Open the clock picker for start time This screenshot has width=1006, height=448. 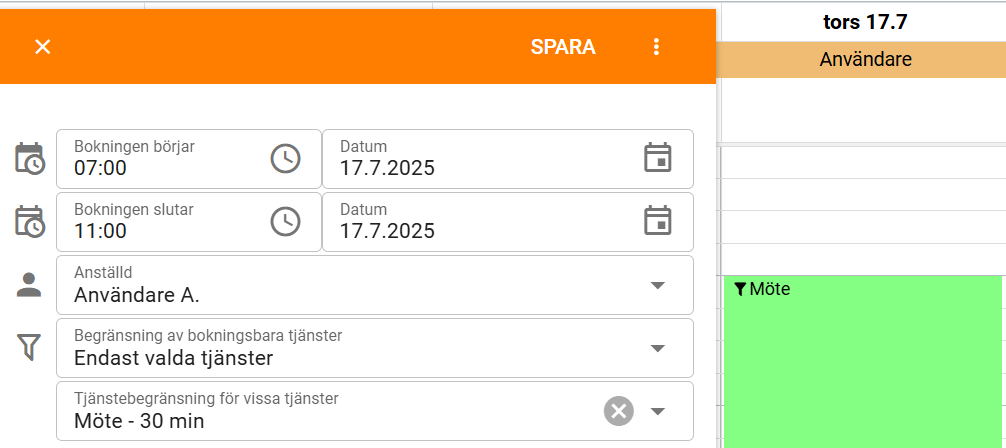click(x=286, y=159)
